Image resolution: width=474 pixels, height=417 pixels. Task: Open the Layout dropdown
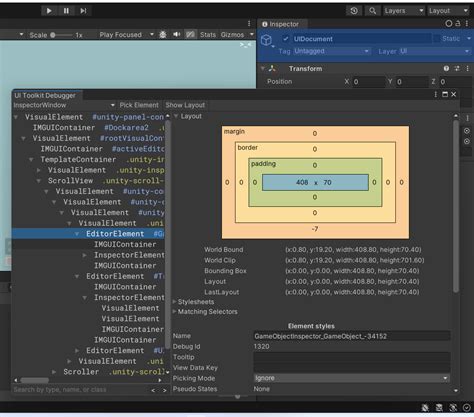point(448,11)
